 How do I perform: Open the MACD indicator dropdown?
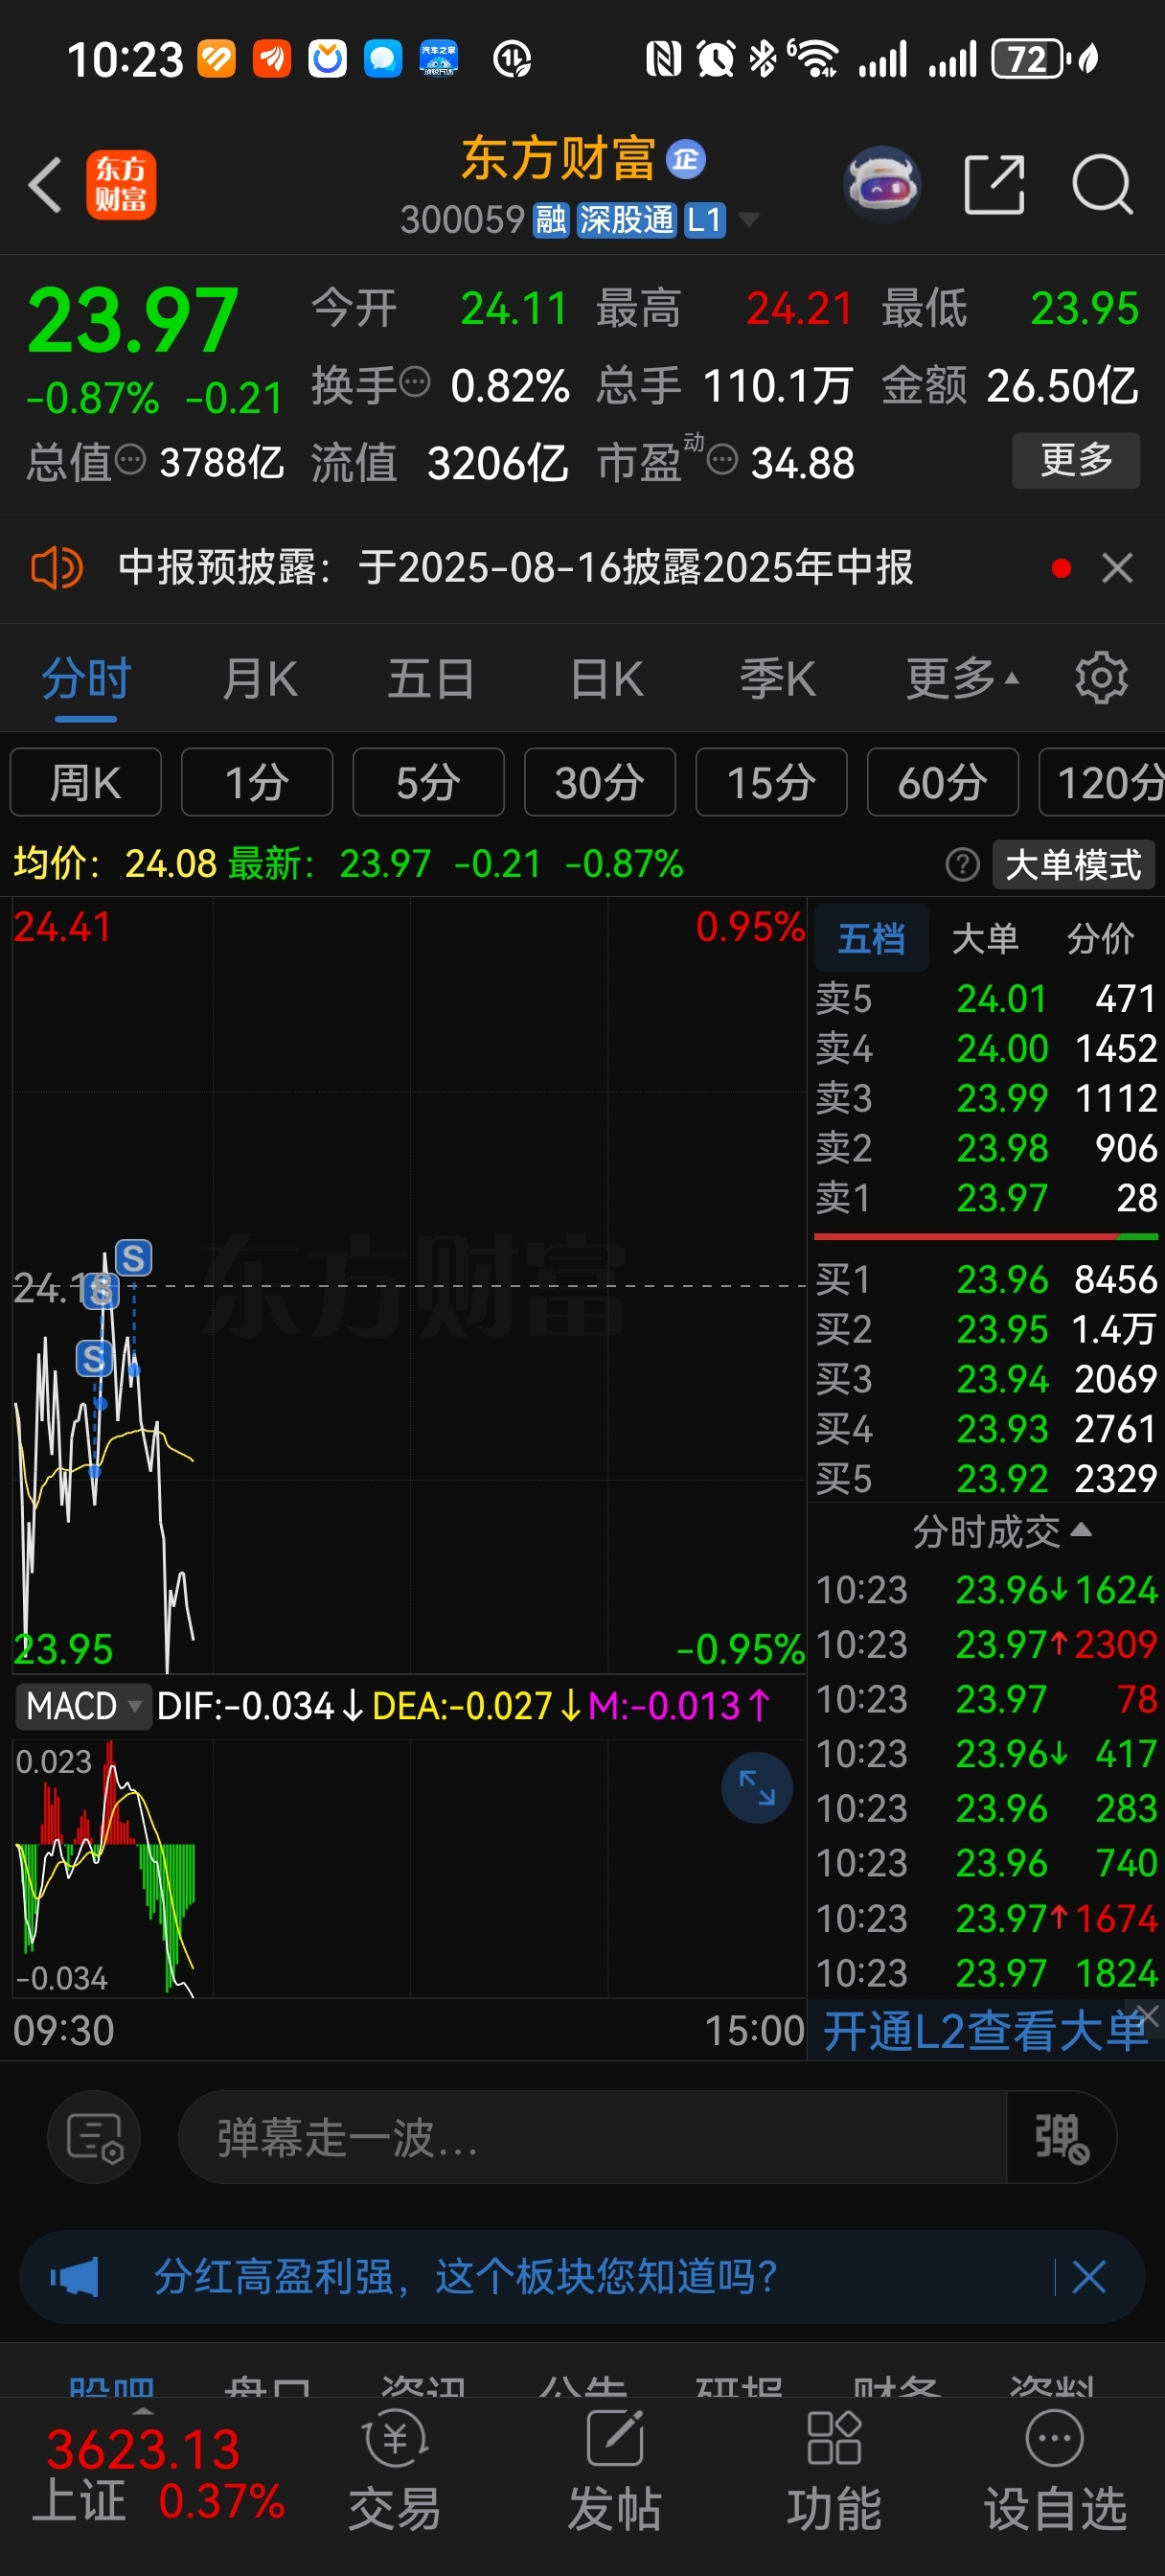(x=83, y=1705)
